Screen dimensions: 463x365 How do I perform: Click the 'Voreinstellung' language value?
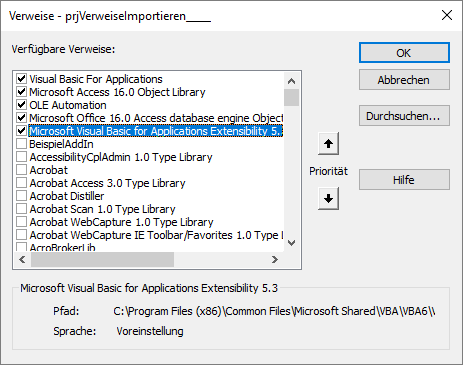pyautogui.click(x=150, y=331)
